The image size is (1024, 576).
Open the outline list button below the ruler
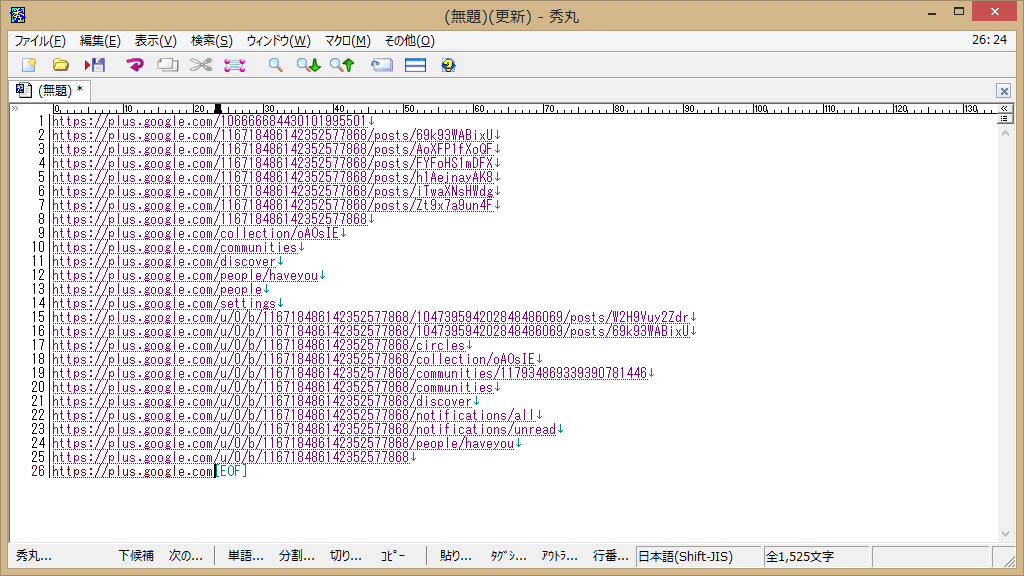1005,118
